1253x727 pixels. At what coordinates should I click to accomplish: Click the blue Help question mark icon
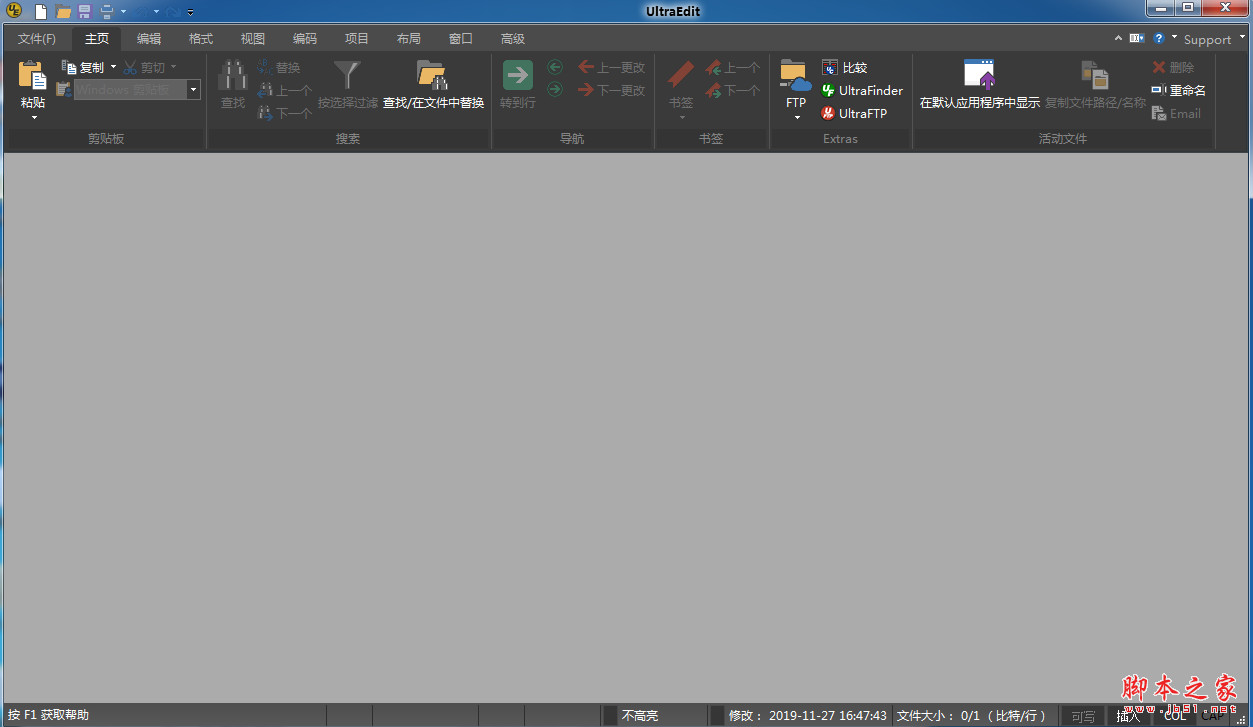(x=1159, y=38)
